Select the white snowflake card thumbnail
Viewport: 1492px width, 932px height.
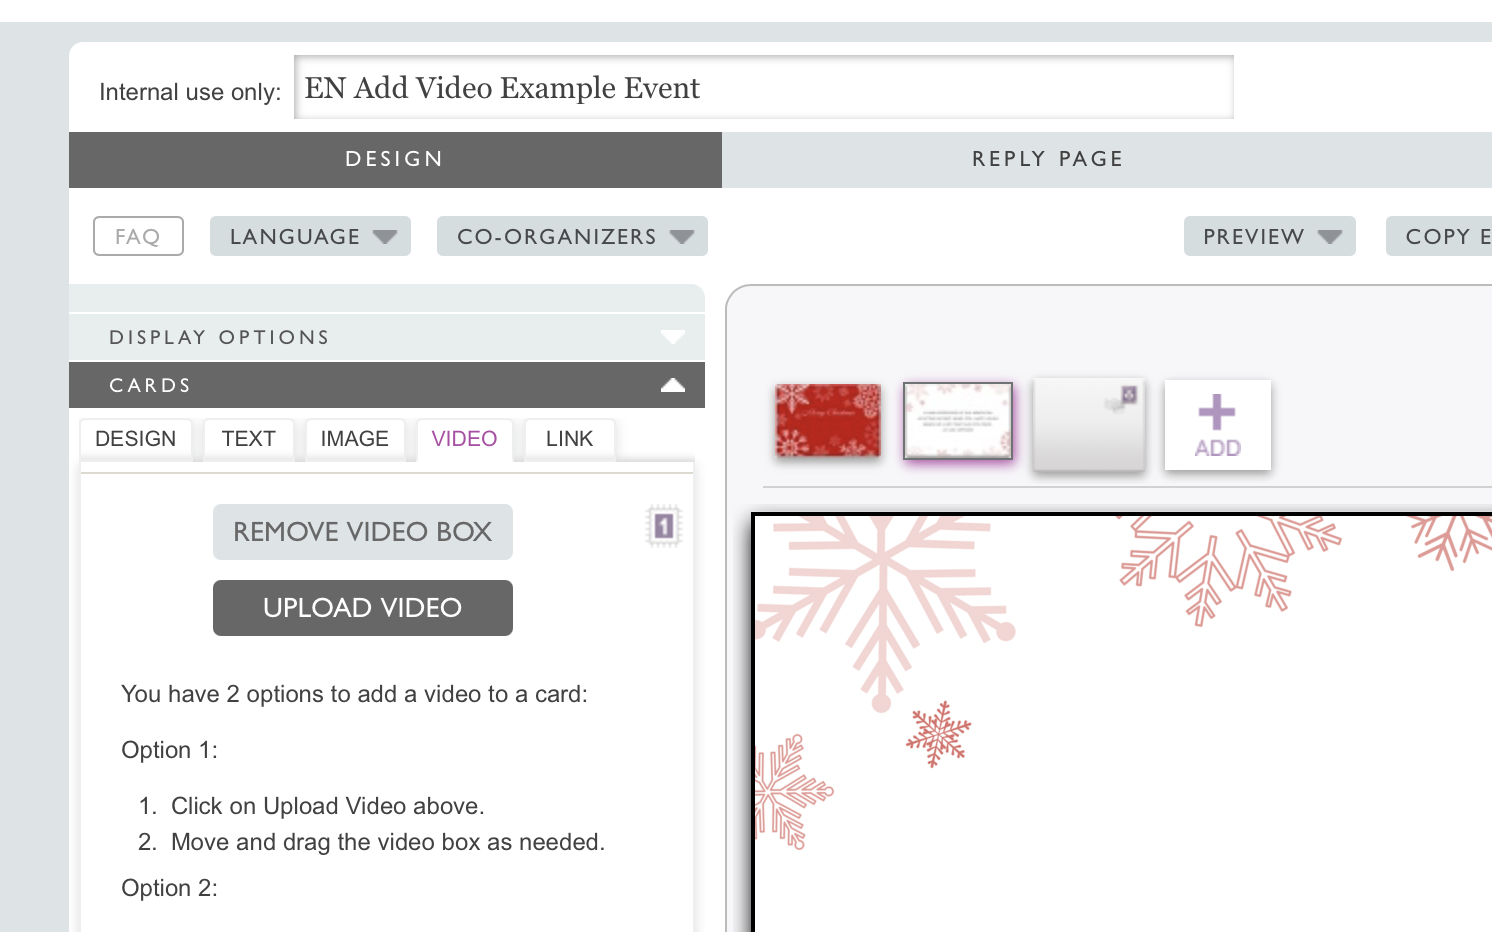[958, 421]
